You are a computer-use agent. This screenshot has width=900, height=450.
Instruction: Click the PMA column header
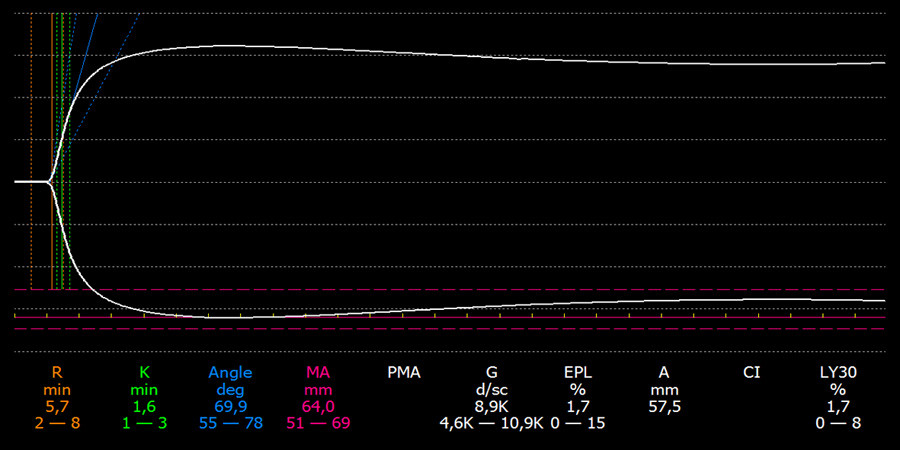(x=404, y=372)
